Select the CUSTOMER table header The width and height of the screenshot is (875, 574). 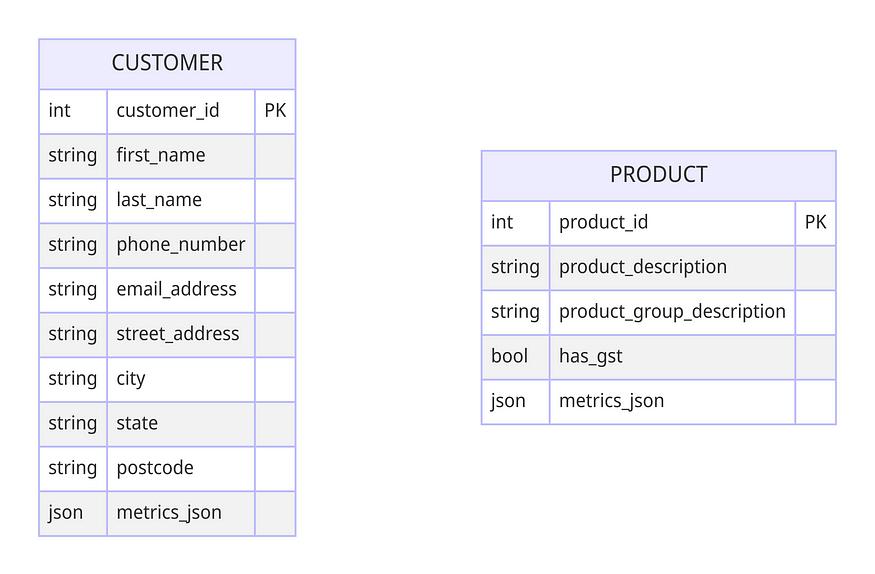click(x=167, y=64)
